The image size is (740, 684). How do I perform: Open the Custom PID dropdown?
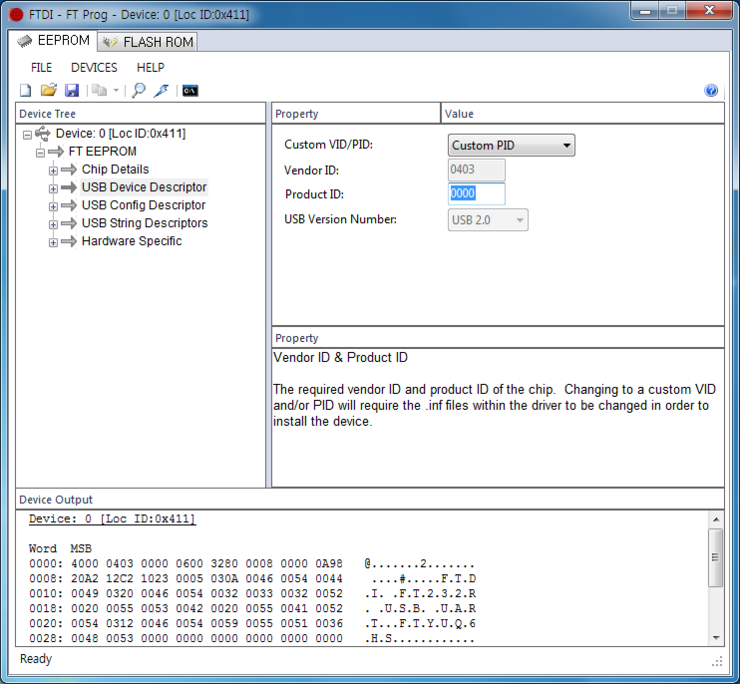tap(511, 145)
